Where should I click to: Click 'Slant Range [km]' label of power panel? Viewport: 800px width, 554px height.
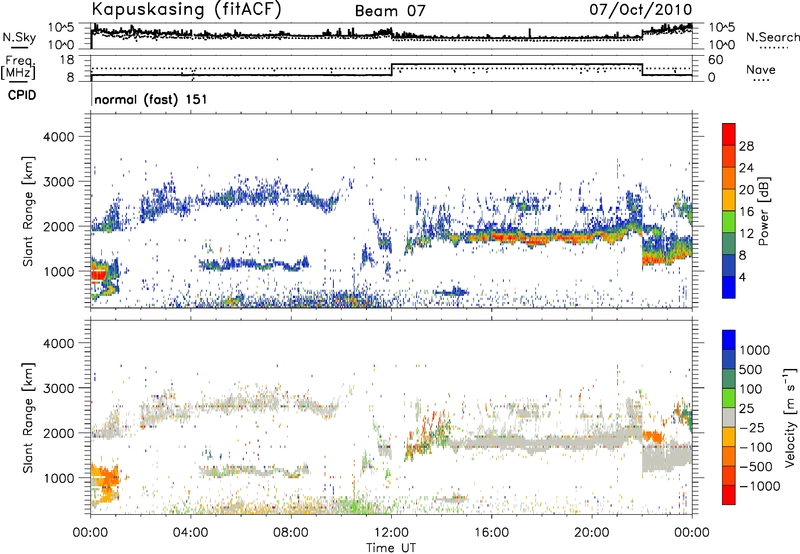(28, 211)
